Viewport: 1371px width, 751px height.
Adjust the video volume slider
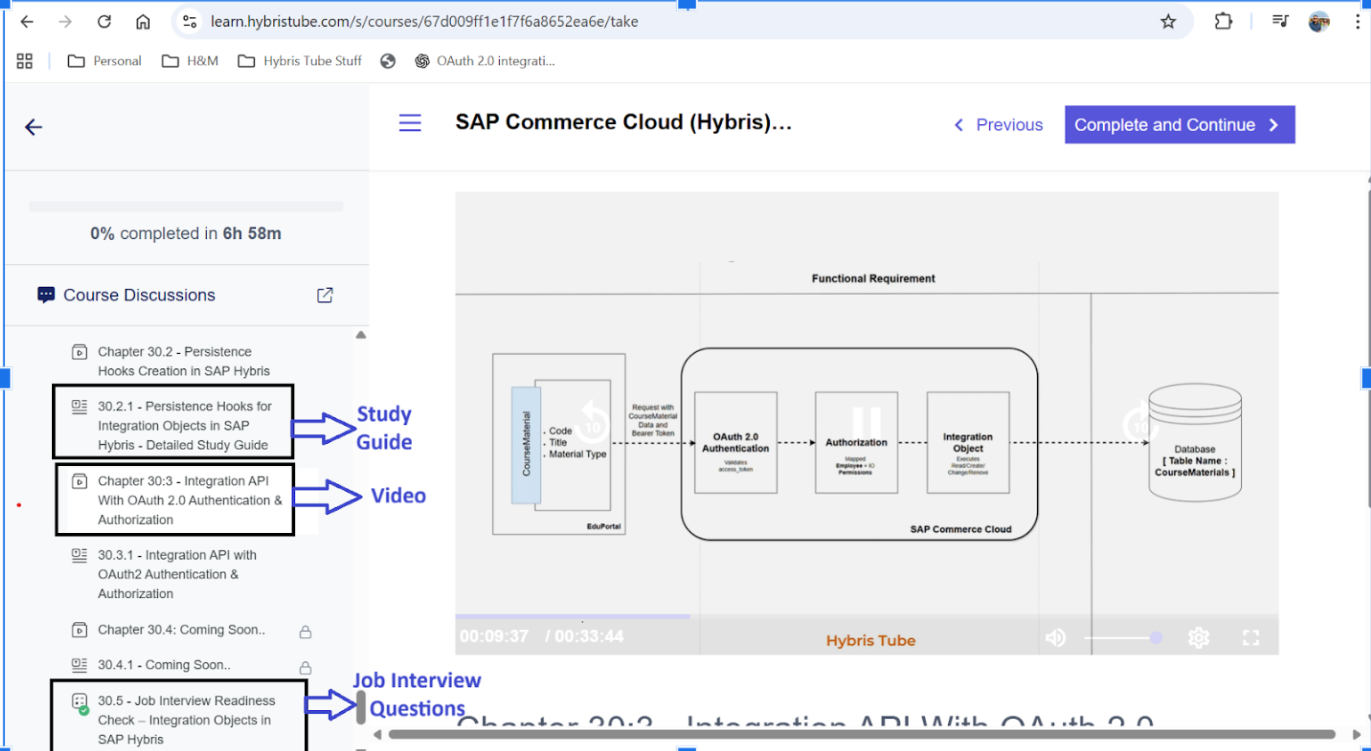click(x=1122, y=637)
